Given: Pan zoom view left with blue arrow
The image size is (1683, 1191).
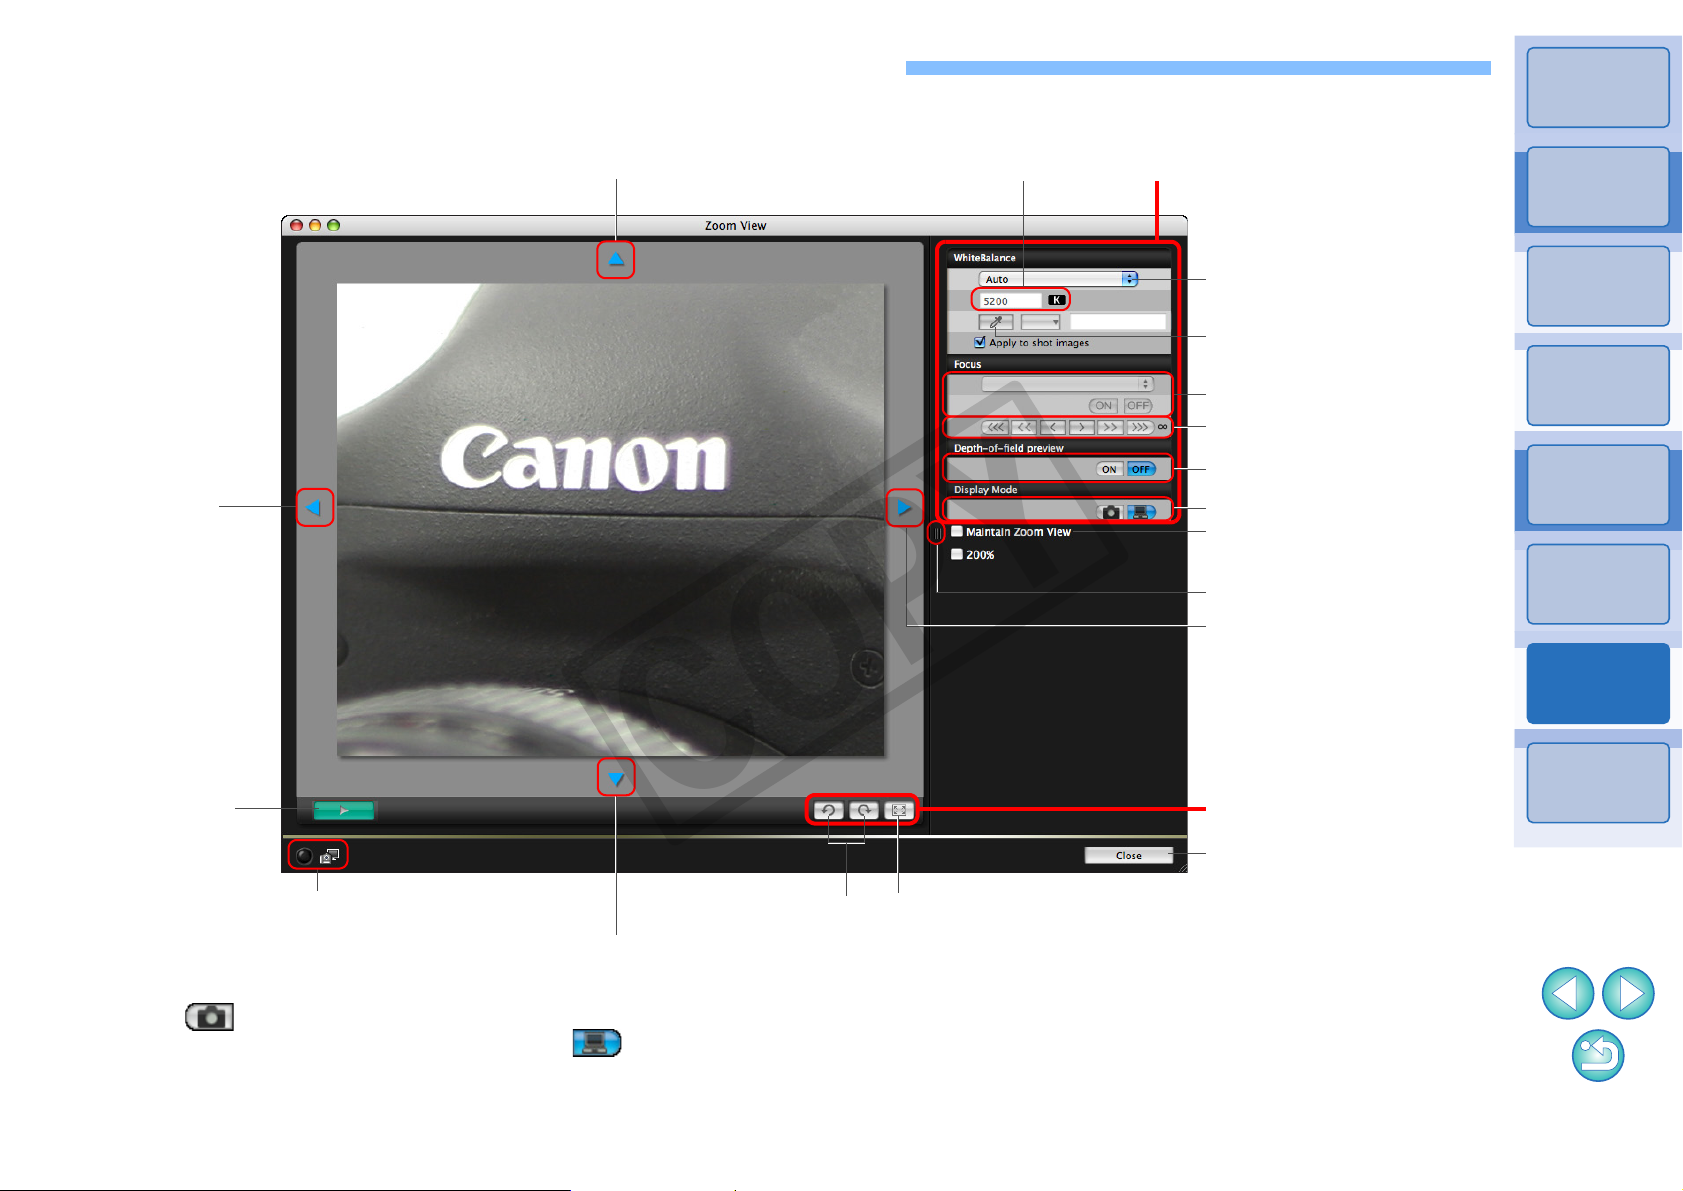Looking at the screenshot, I should pos(314,508).
